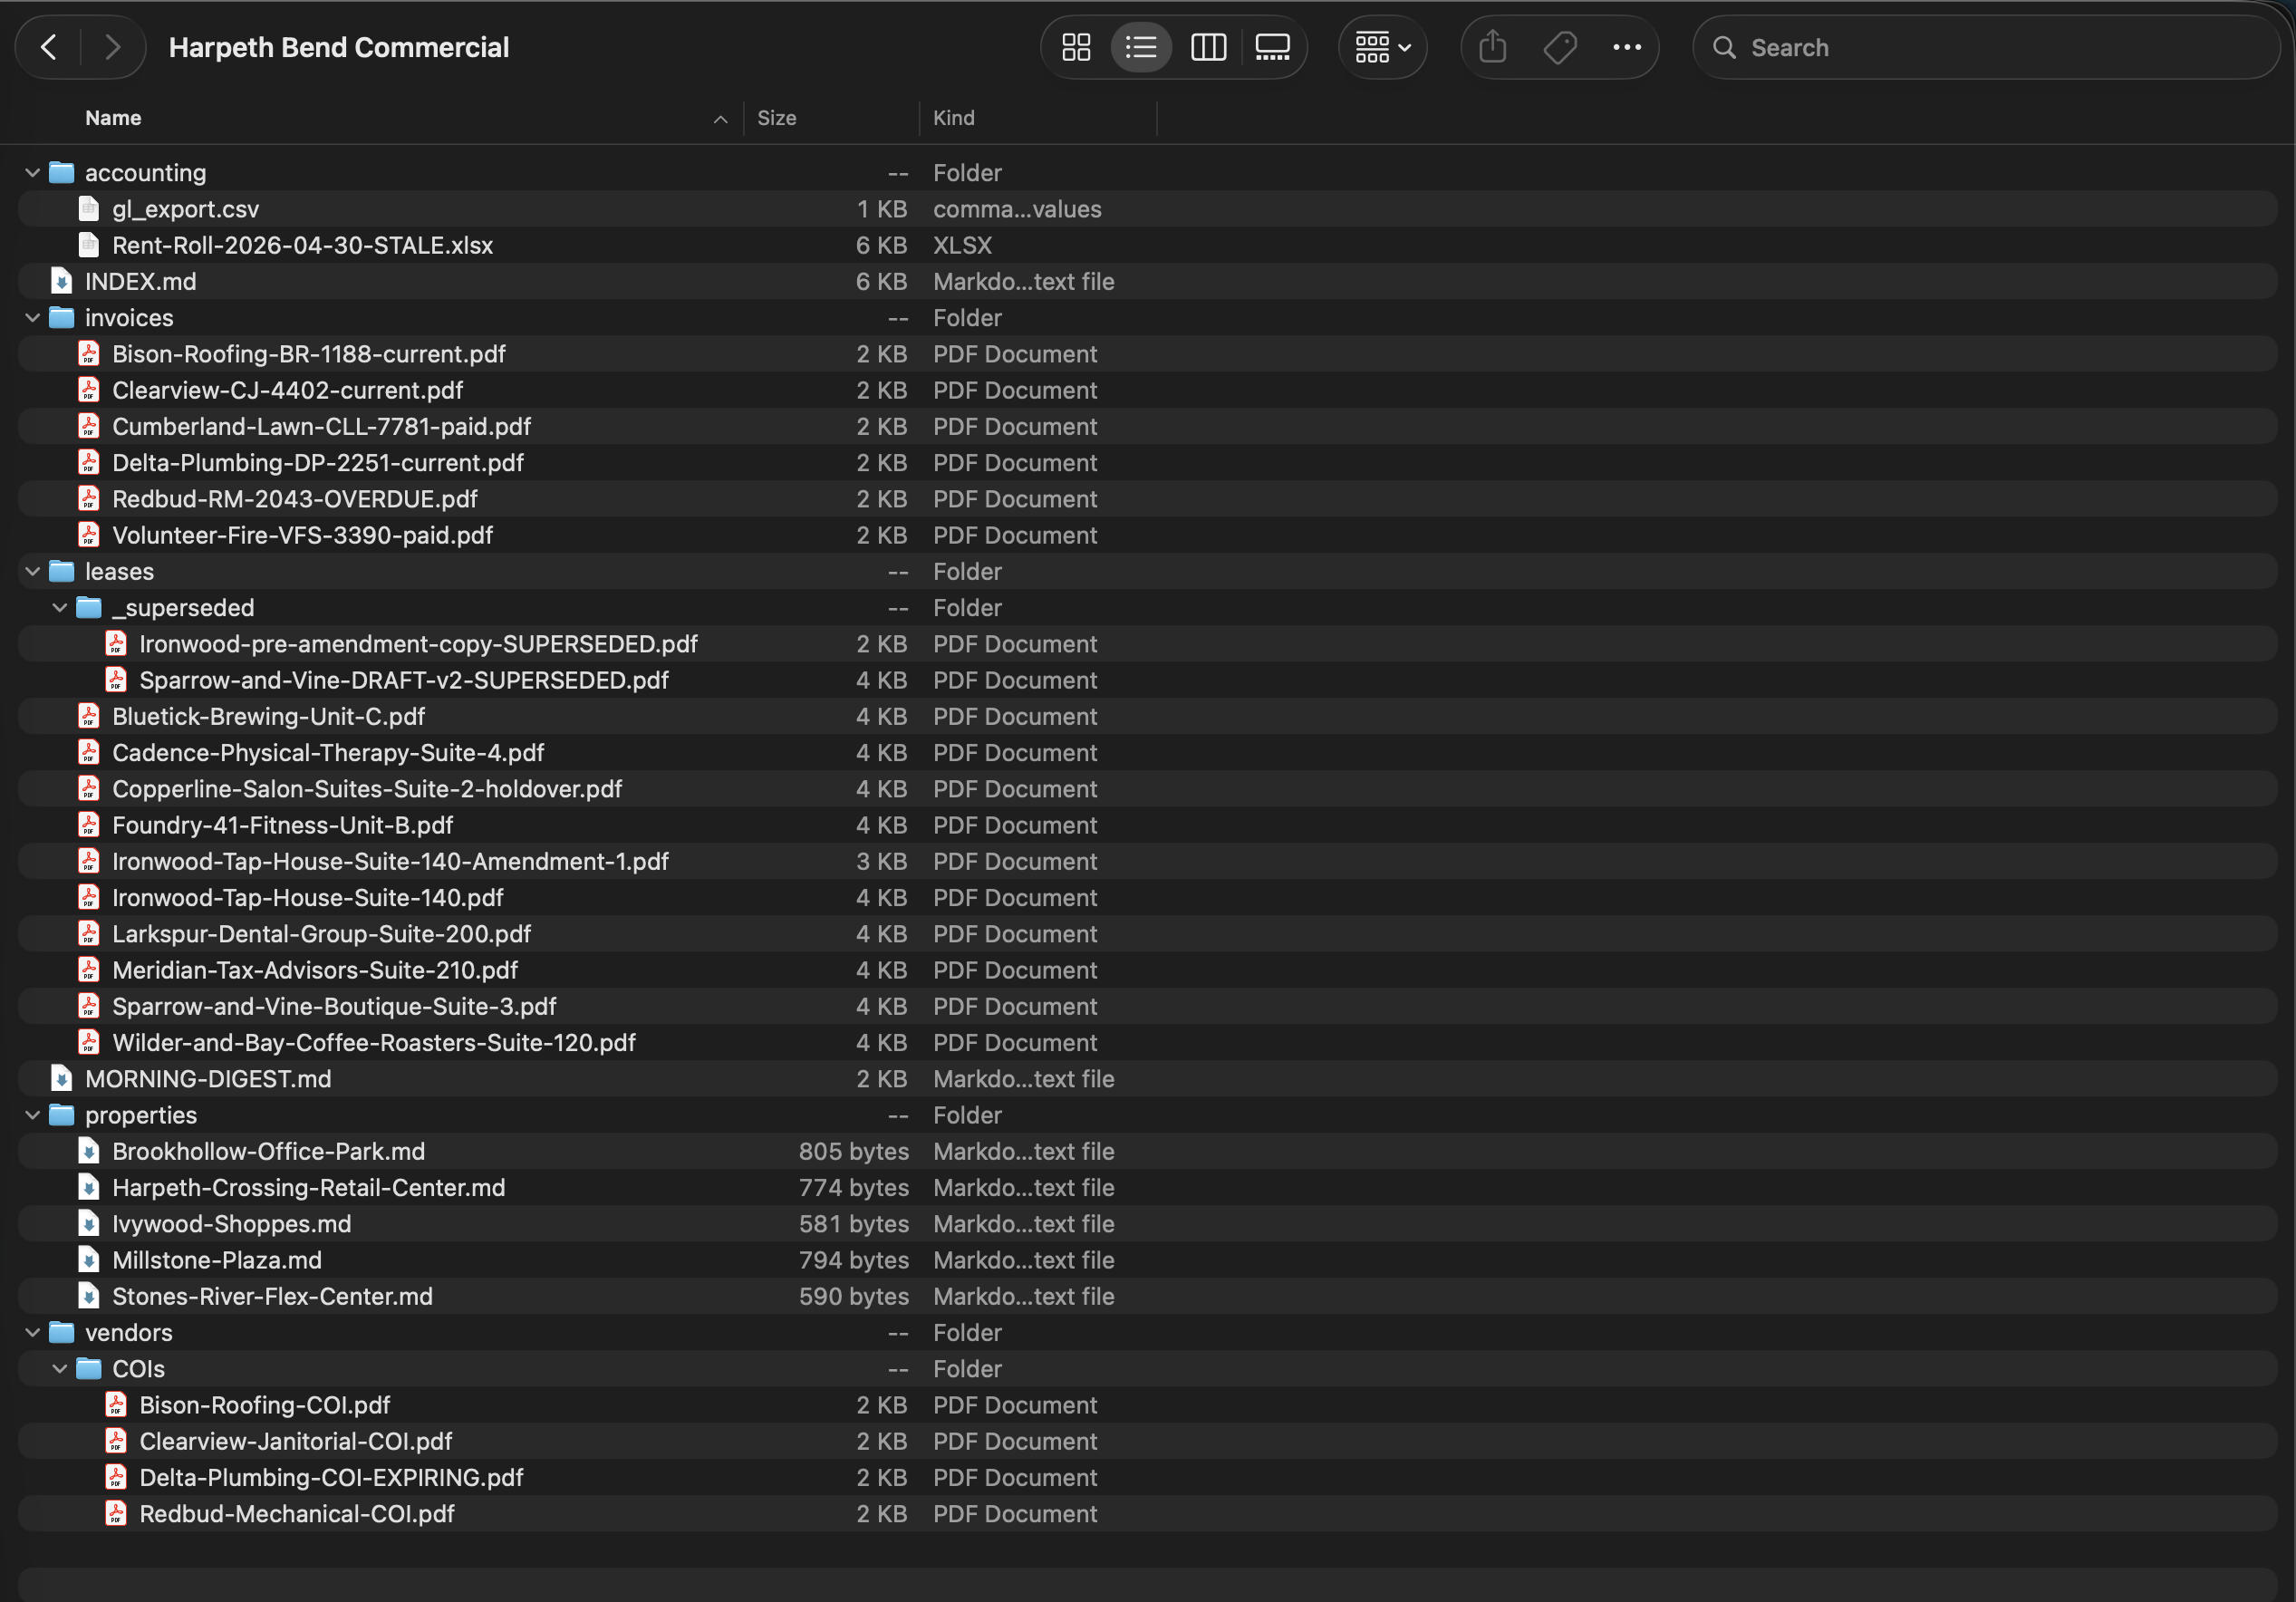The width and height of the screenshot is (2296, 1602).
Task: Collapse the leases folder
Action: [32, 572]
